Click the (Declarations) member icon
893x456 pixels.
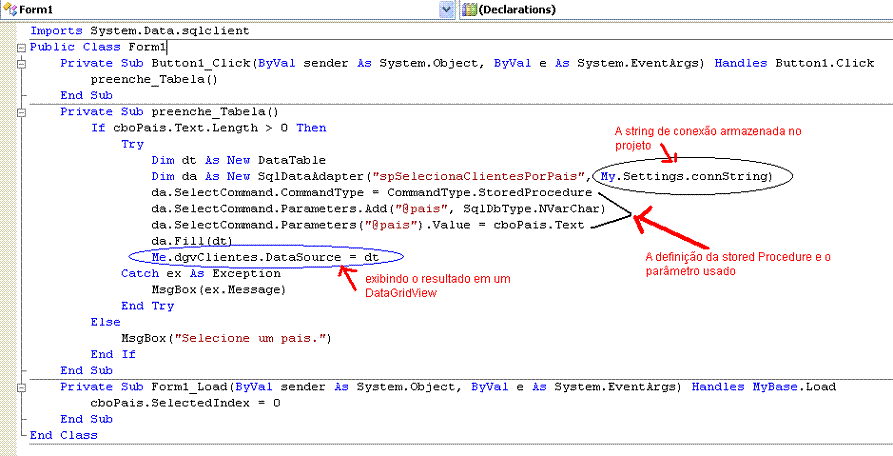(469, 9)
